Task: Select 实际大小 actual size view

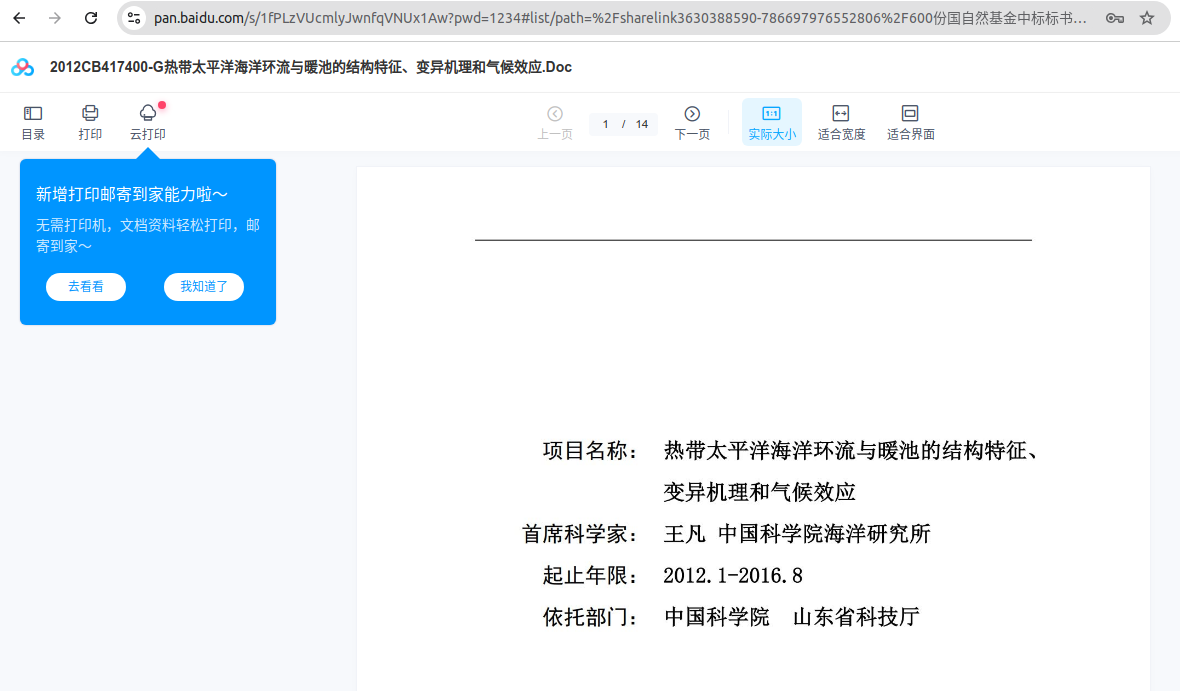Action: (771, 122)
